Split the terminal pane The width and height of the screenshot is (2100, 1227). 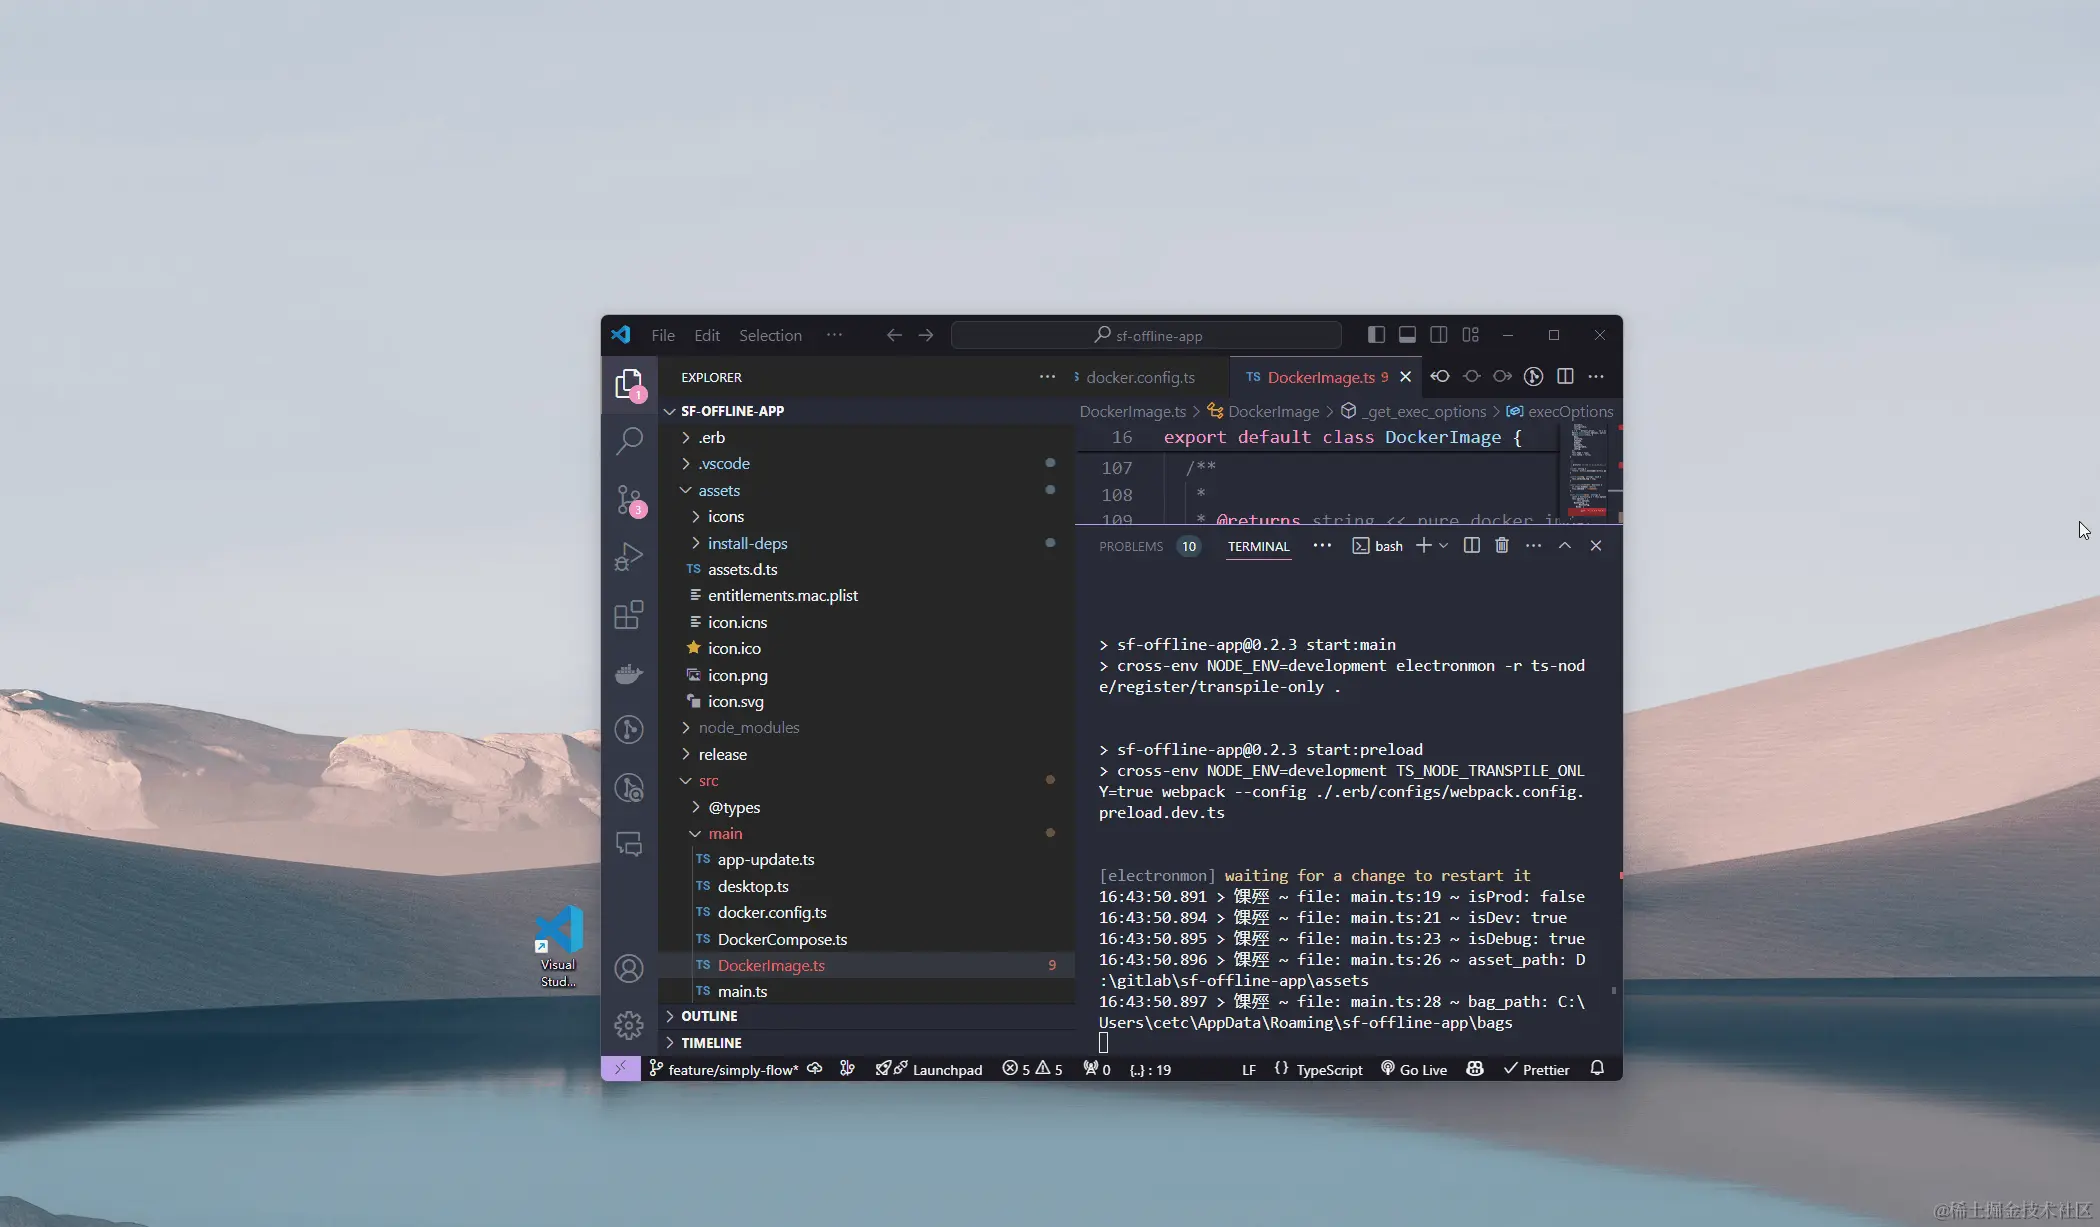(x=1472, y=546)
